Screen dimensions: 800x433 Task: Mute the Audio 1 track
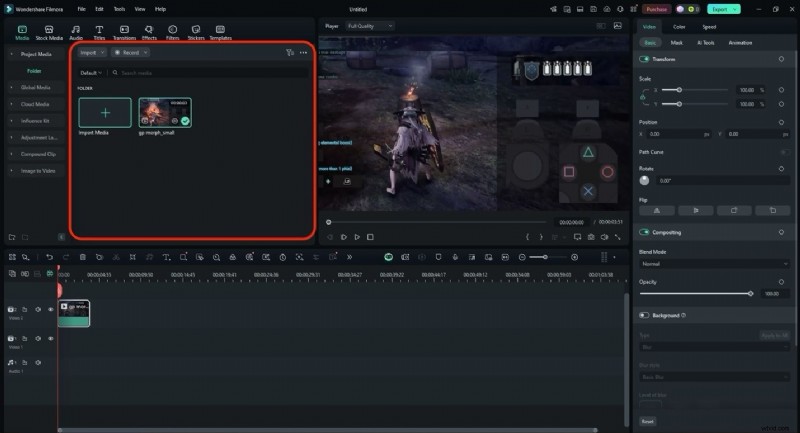tap(38, 363)
